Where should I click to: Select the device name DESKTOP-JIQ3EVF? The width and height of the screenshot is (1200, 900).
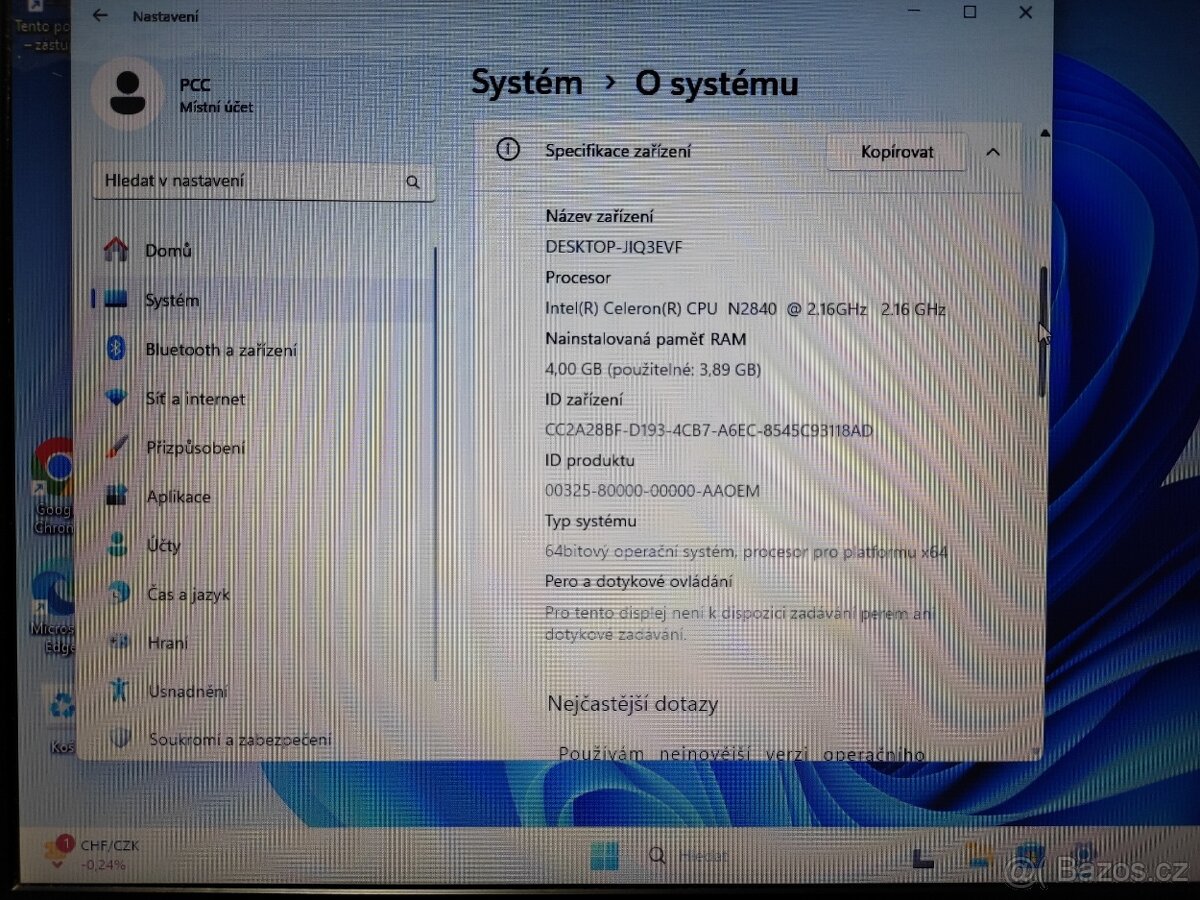pos(614,247)
